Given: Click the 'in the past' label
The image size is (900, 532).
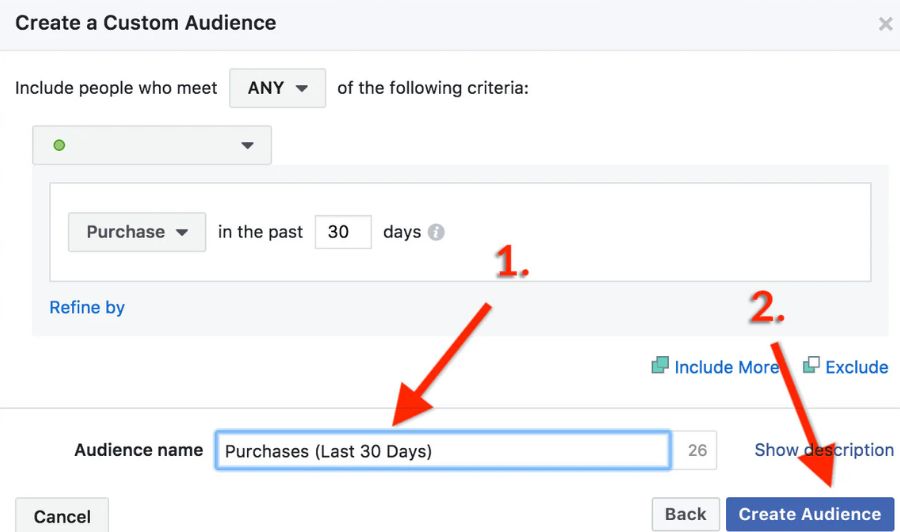Looking at the screenshot, I should coord(260,232).
